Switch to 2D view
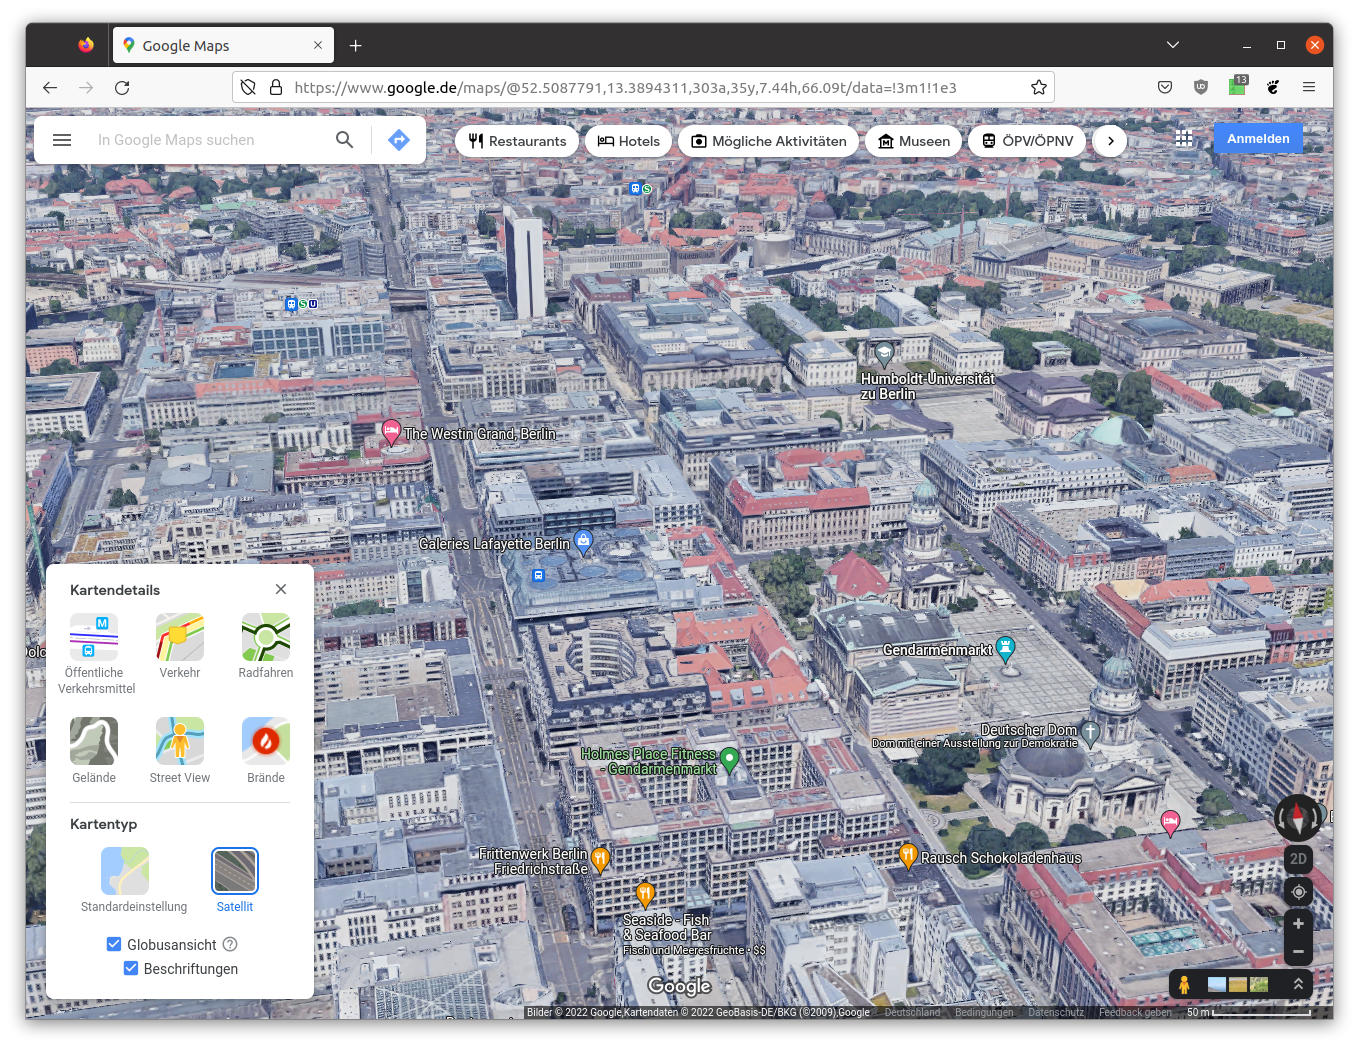Image resolution: width=1359 pixels, height=1048 pixels. pyautogui.click(x=1298, y=859)
